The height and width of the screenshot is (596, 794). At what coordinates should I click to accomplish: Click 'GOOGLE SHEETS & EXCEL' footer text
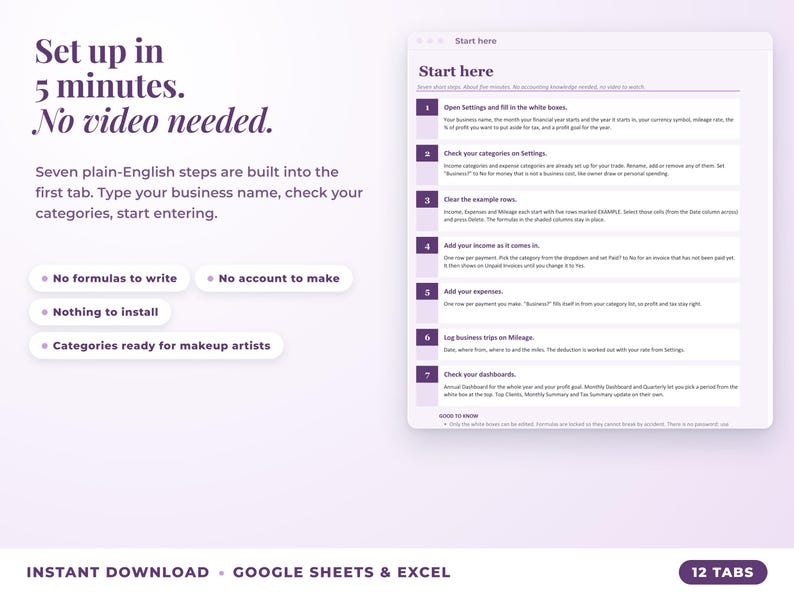point(341,572)
